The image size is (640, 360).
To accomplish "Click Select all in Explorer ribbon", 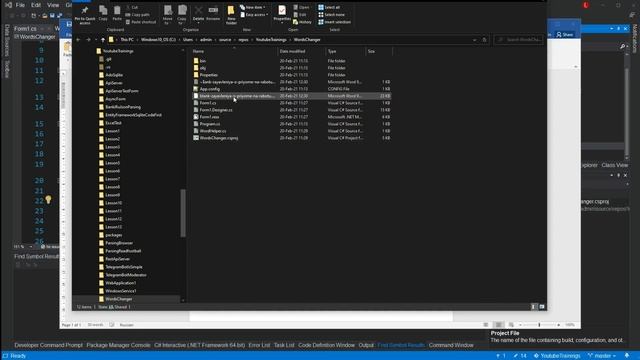I will 329,7.
